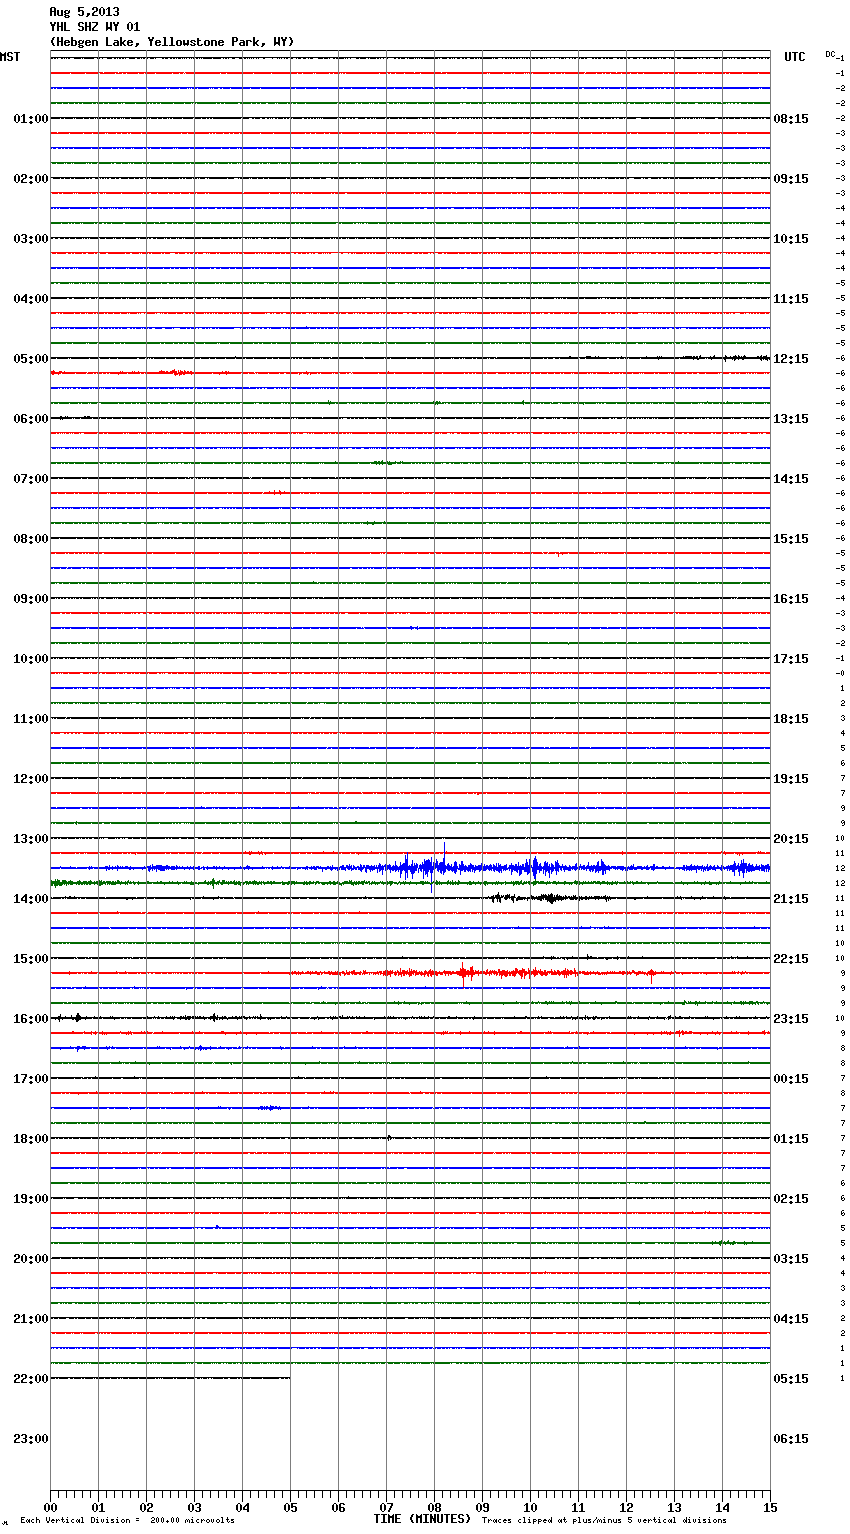Click the "Traces clipped at plus/minus 5 vertical divisions" note
Screen dimensions: 850x1534
604,1520
